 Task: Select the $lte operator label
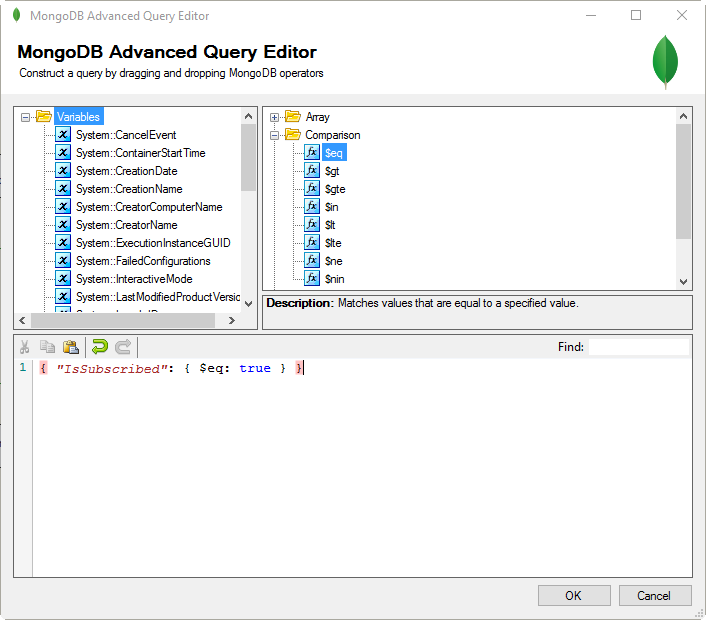coord(333,243)
